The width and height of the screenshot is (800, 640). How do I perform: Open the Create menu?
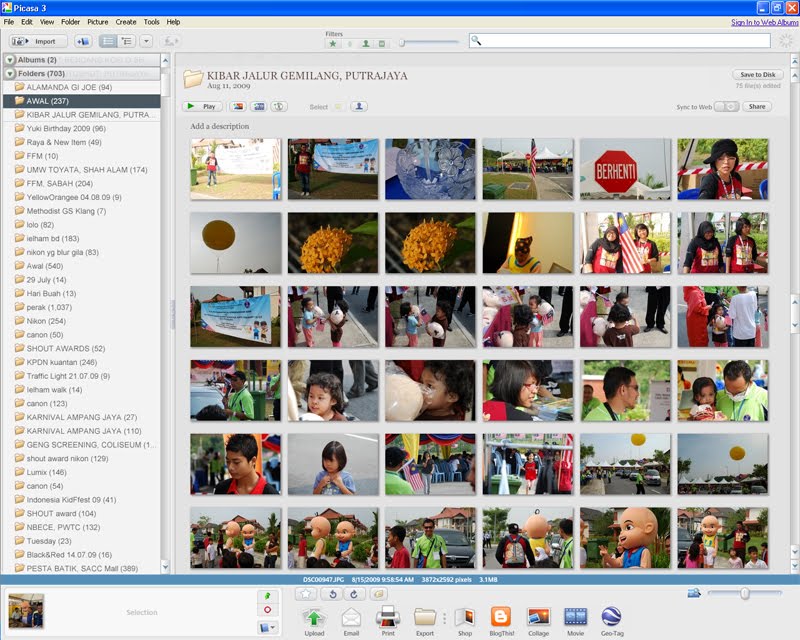126,22
